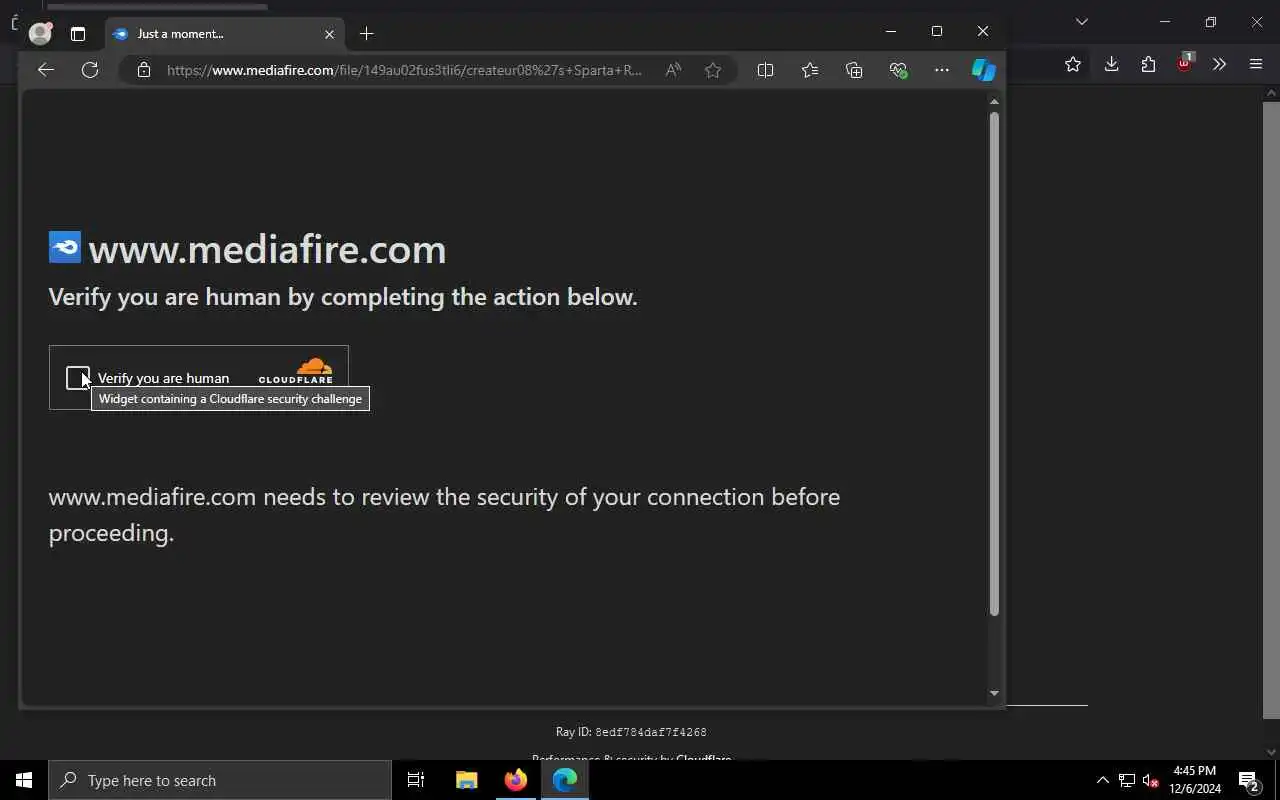Open the Collections icon in Edge
This screenshot has height=800, width=1280.
point(854,70)
